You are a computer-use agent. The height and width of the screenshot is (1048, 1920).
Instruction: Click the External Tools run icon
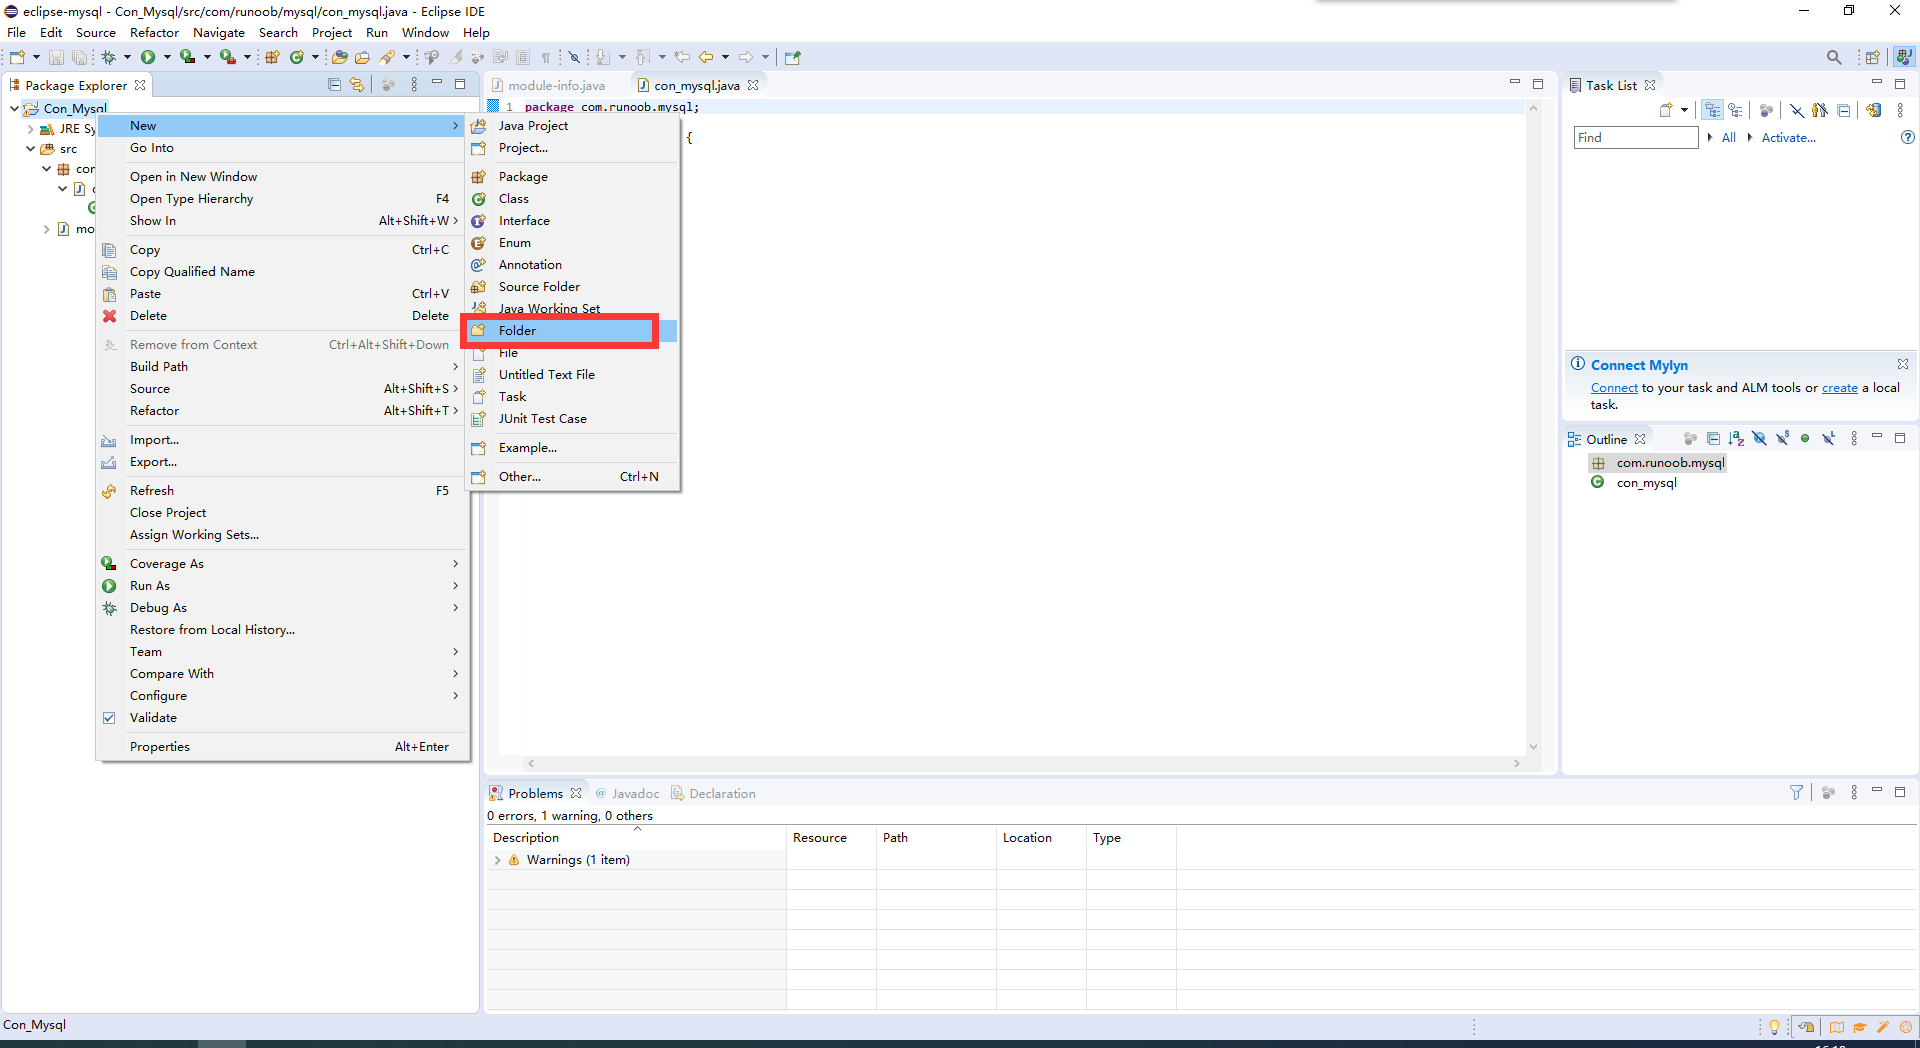[228, 58]
